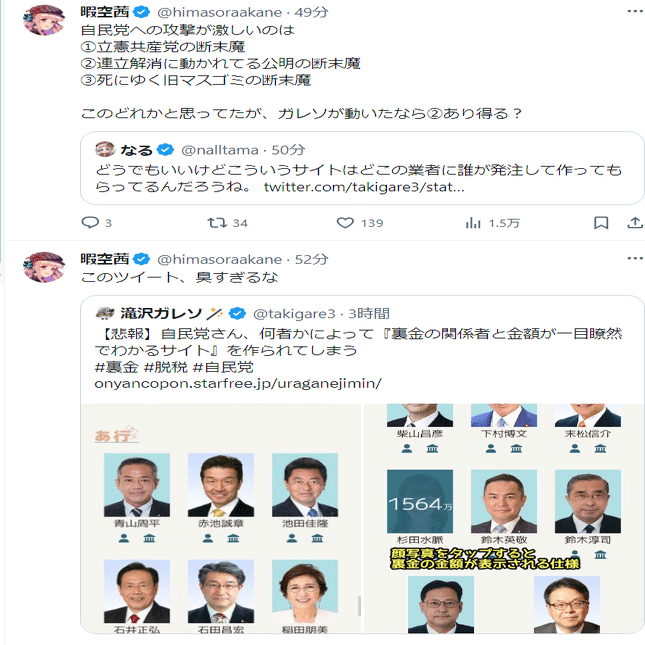Click @himasoraakane handle on the 52分 tweet
Viewport: 645px width, 645px height.
tap(219, 259)
